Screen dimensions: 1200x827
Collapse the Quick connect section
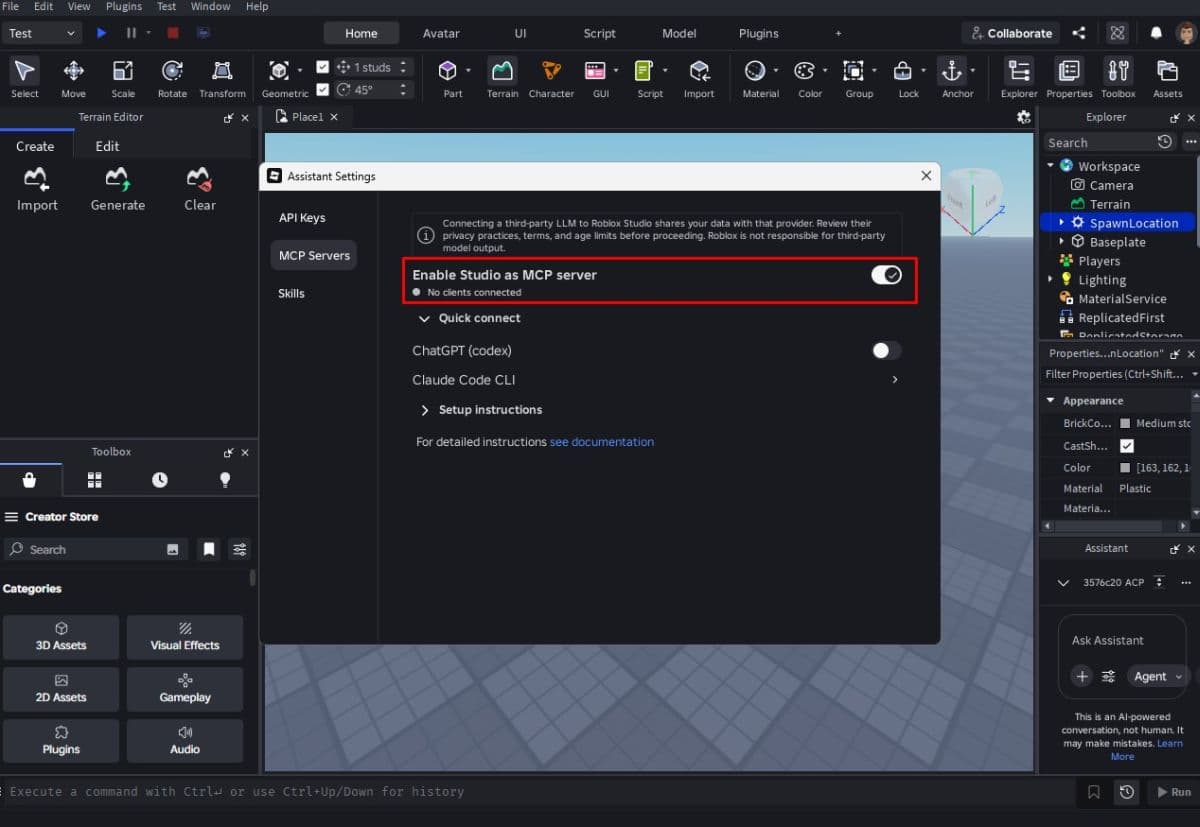click(425, 318)
